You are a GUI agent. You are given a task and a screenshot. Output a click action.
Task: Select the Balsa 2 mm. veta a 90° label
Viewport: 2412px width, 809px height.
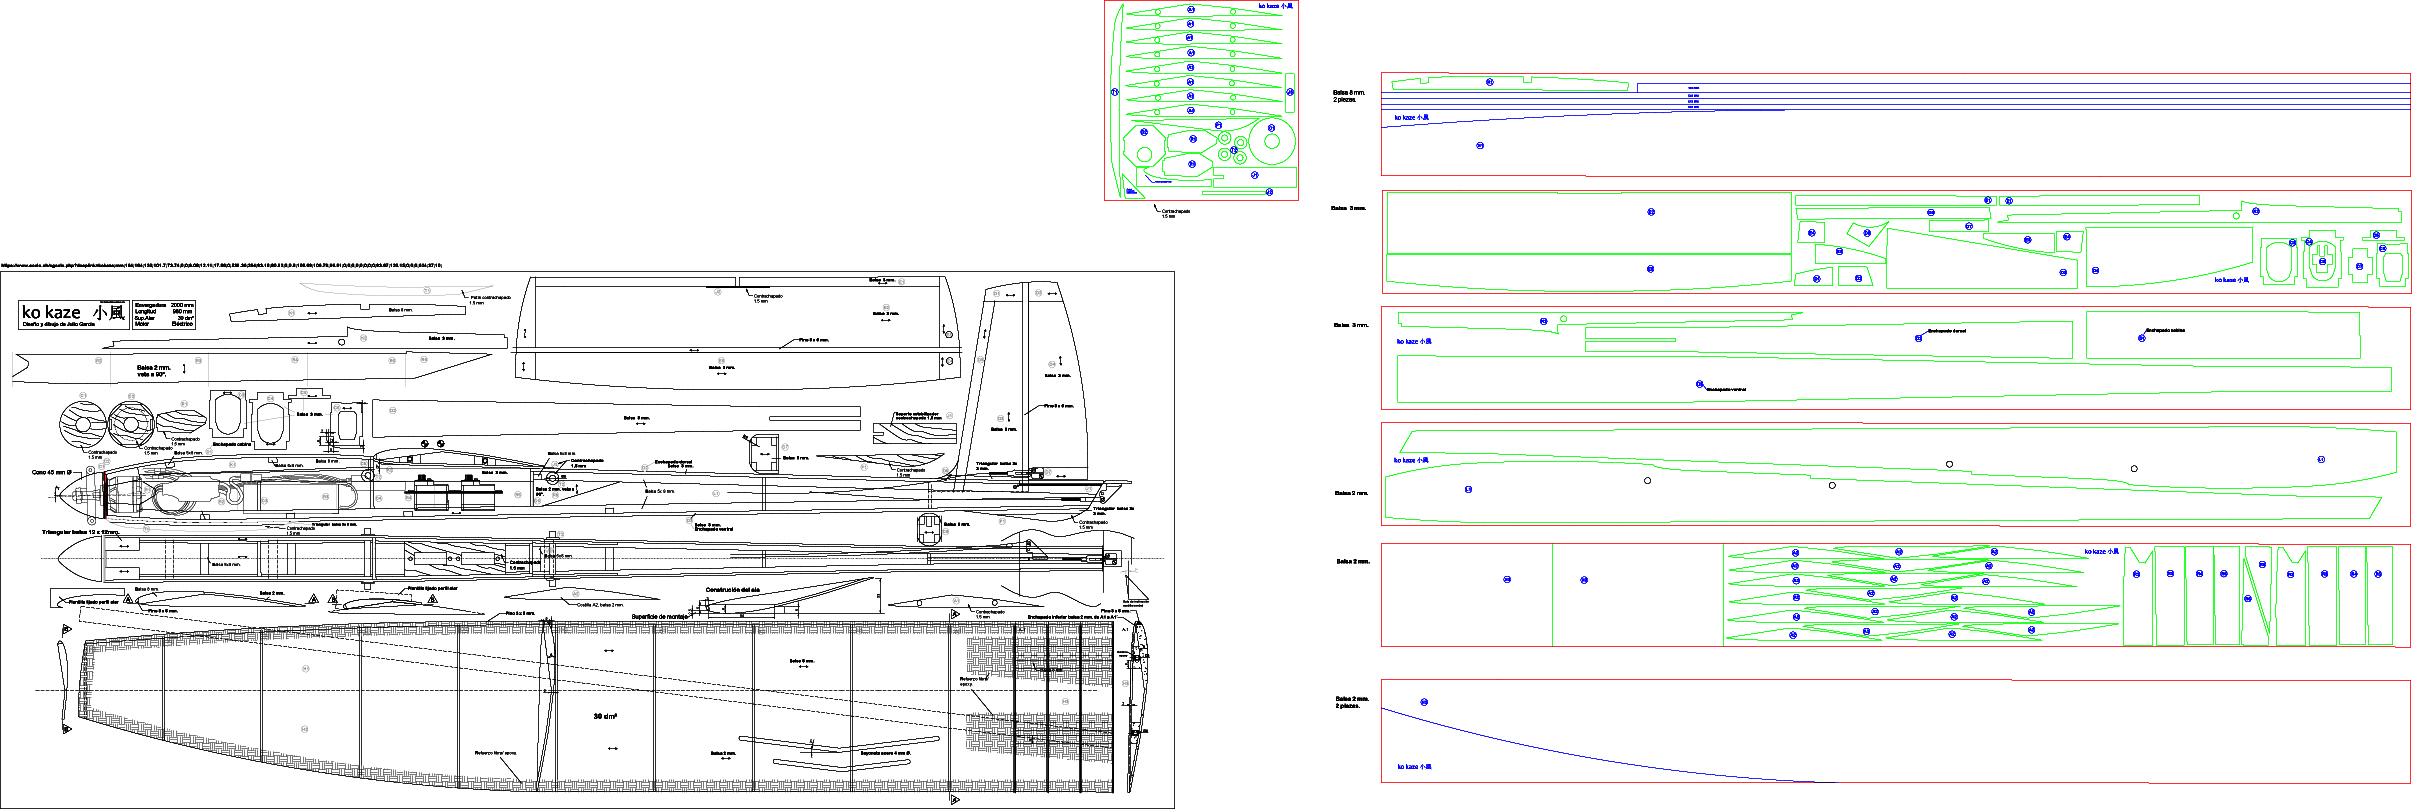click(153, 371)
